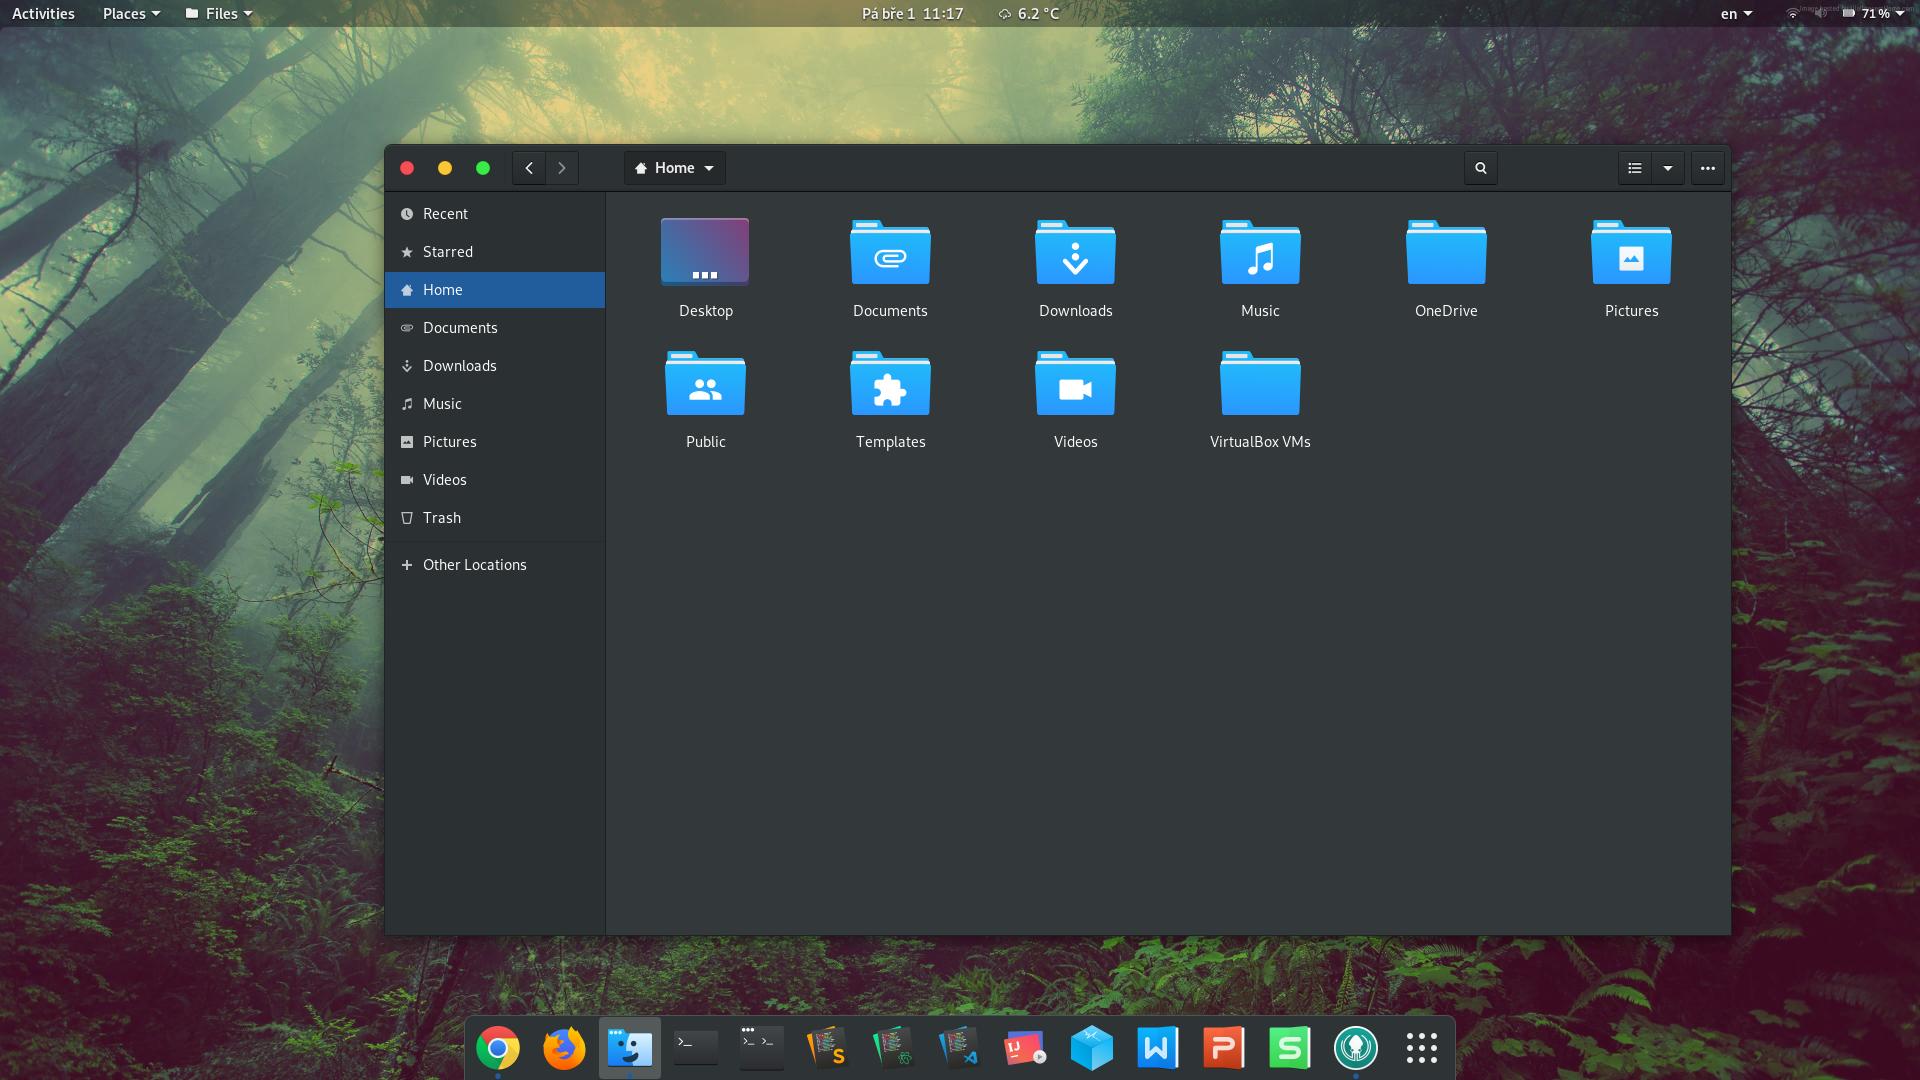The height and width of the screenshot is (1080, 1920).
Task: Open the view options dropdown arrow
Action: pyautogui.click(x=1668, y=168)
